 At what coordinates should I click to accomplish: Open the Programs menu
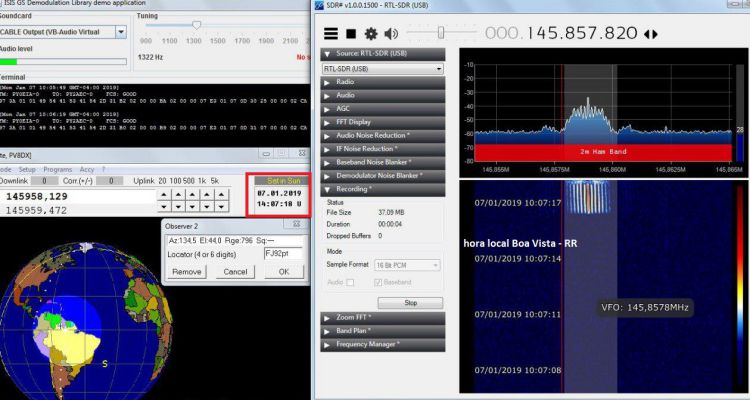point(57,169)
